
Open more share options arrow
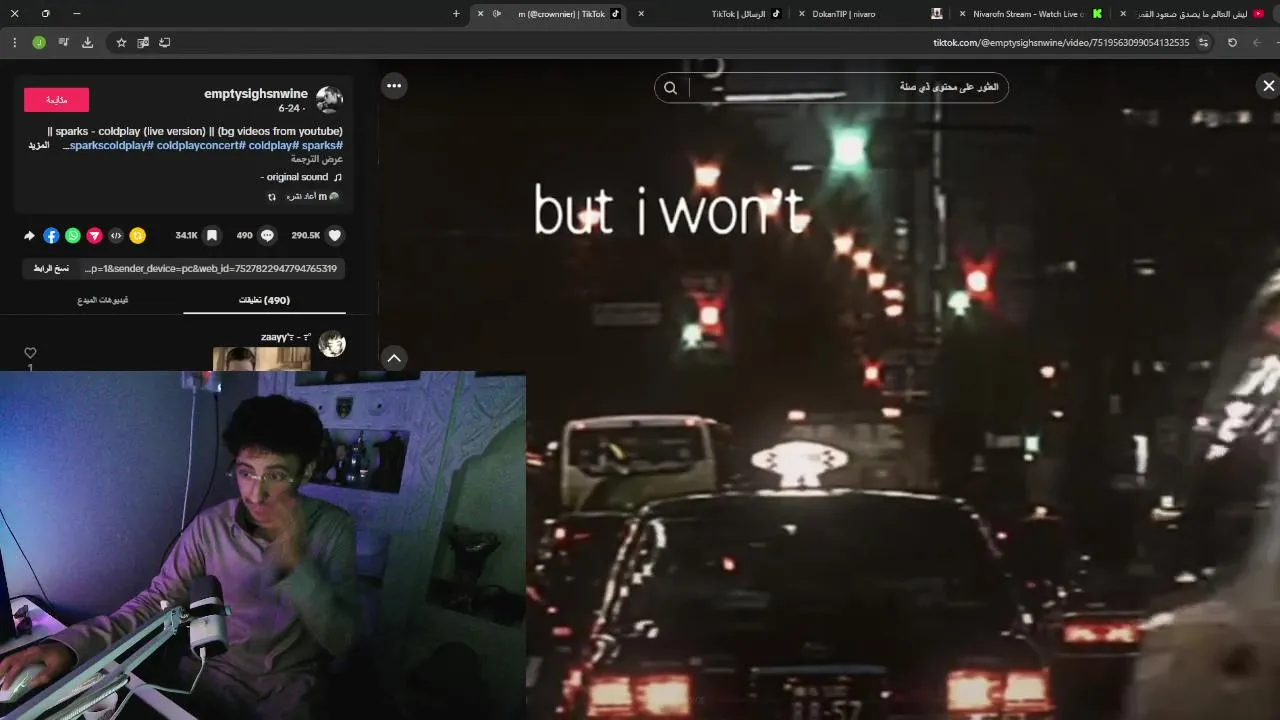click(29, 236)
